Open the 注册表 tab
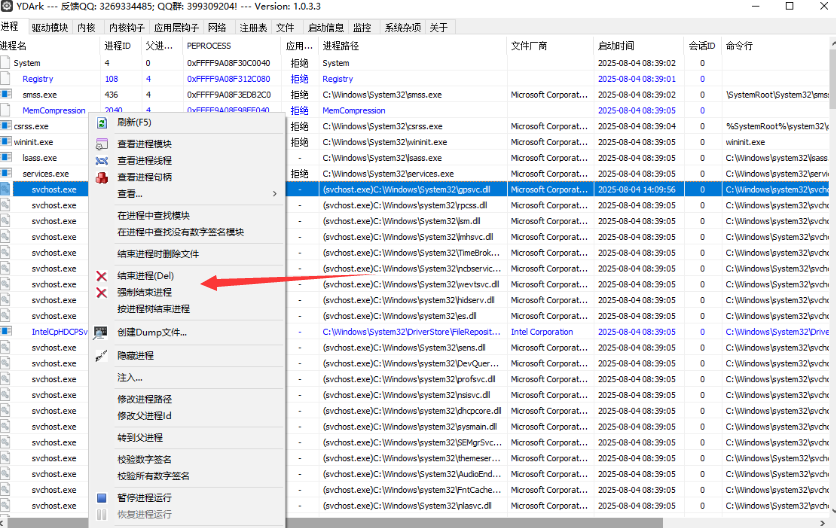 tap(253, 27)
